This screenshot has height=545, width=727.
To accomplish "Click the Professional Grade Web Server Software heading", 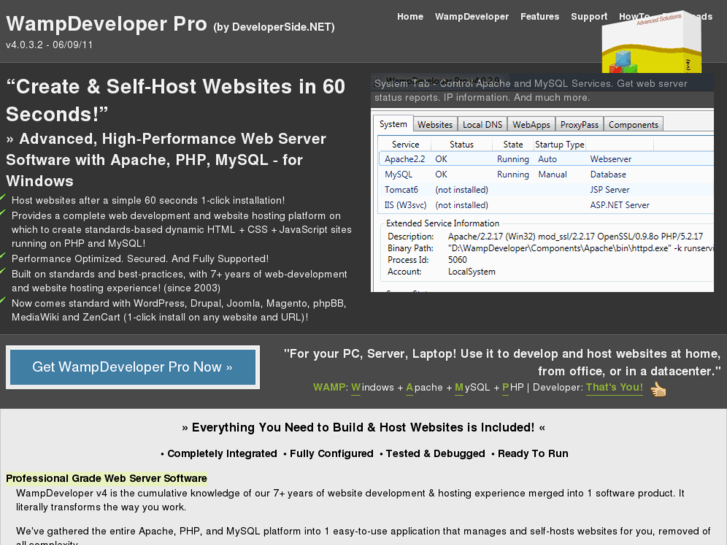I will tap(107, 478).
